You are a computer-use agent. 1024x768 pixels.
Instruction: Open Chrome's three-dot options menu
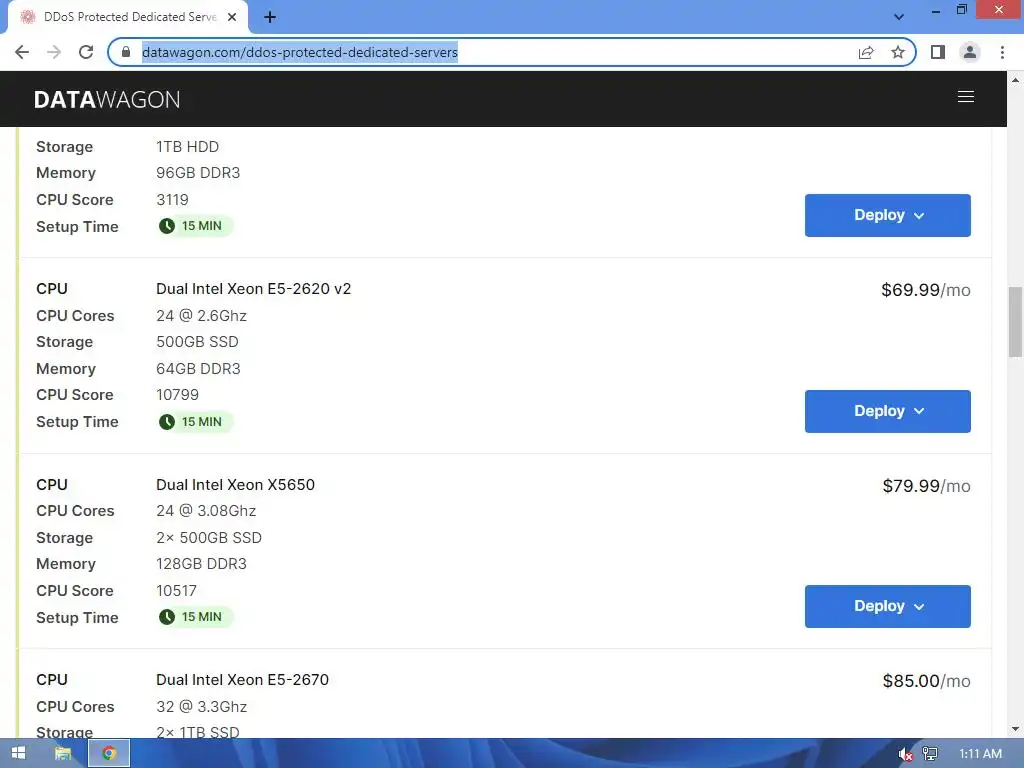click(1002, 52)
